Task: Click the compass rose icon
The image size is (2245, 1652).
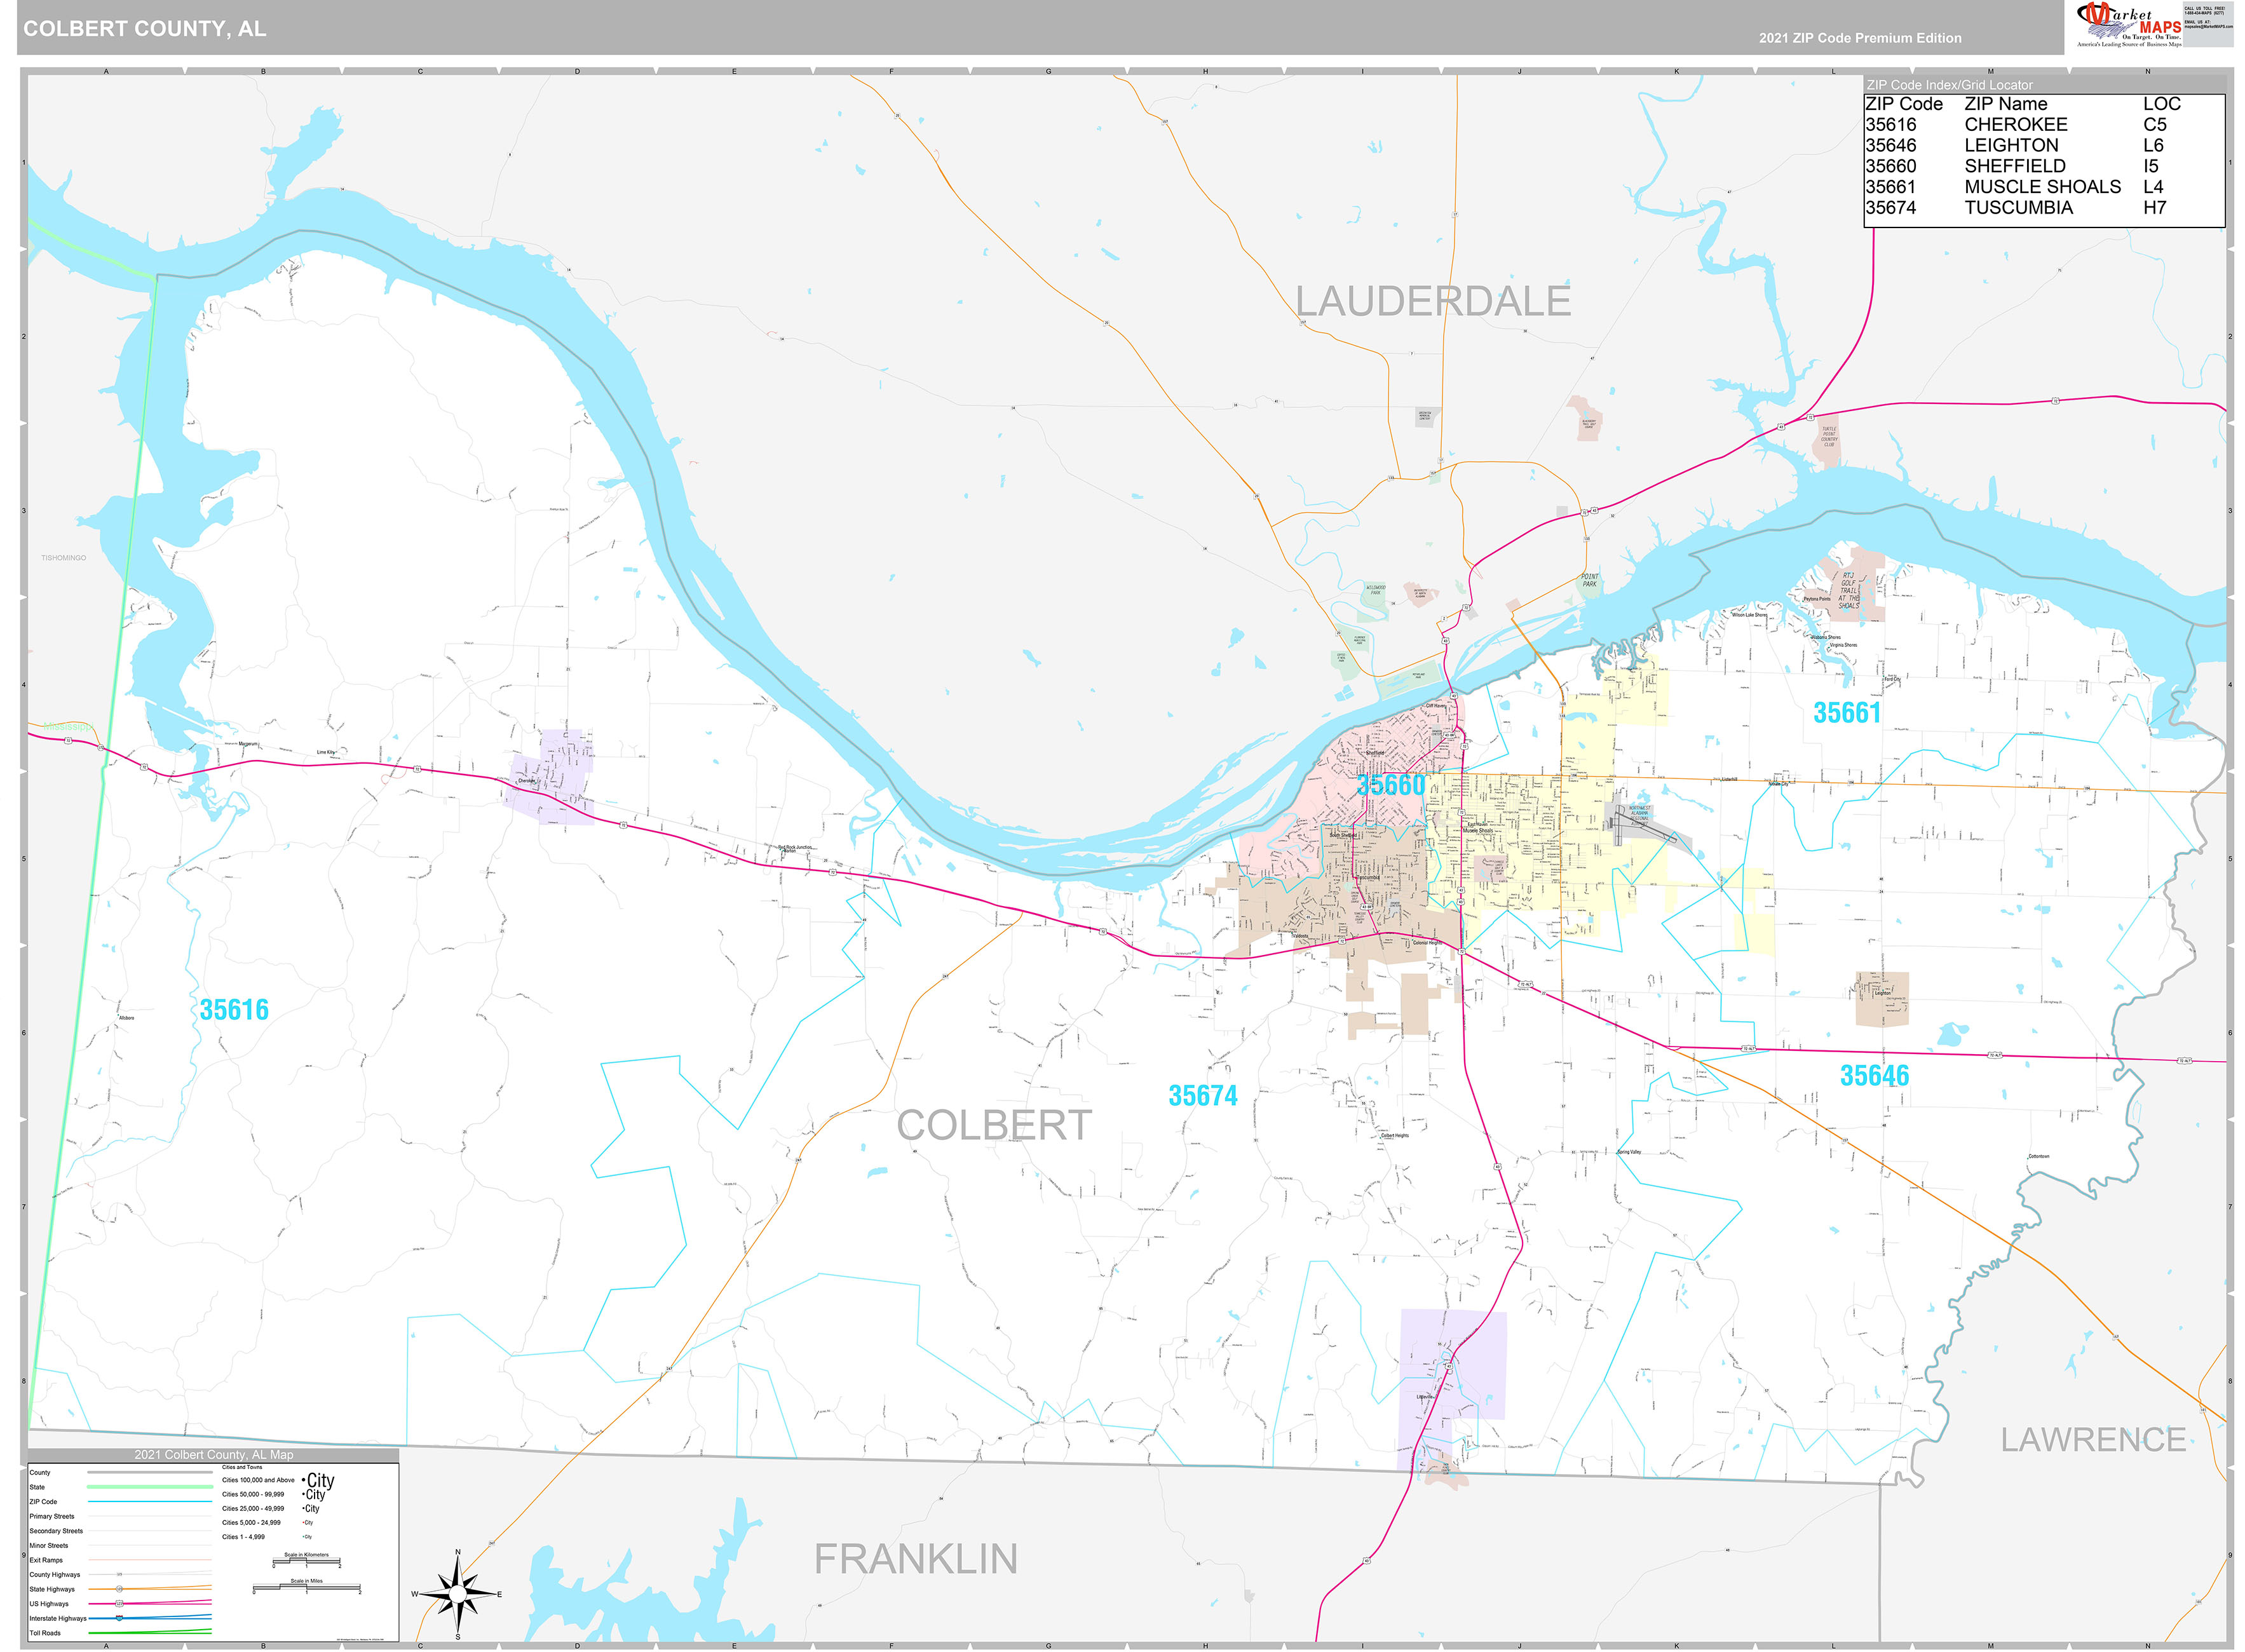Action: click(457, 1594)
